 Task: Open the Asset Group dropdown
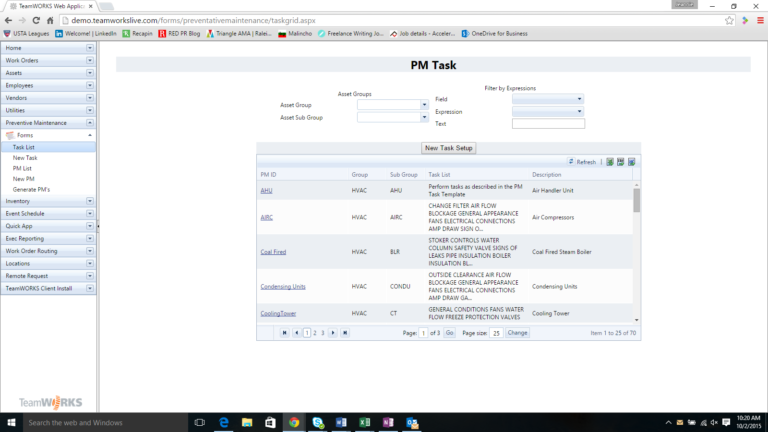click(424, 105)
